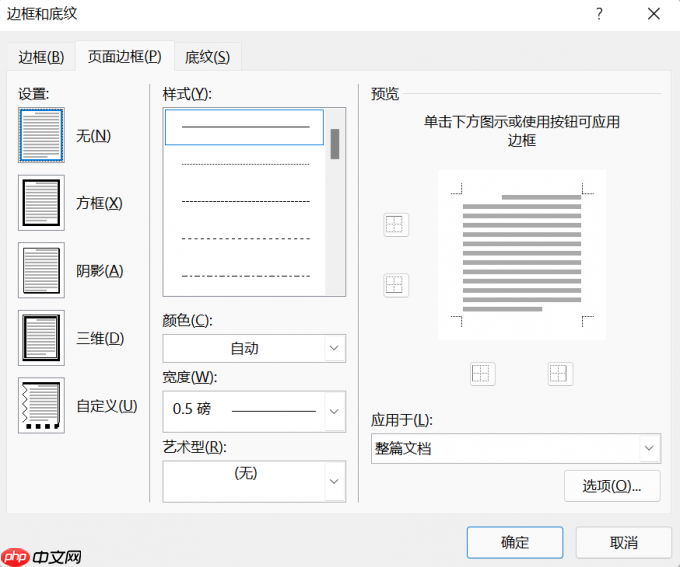Open the 宽度(W) width dropdown
Image resolution: width=680 pixels, height=567 pixels.
click(254, 411)
